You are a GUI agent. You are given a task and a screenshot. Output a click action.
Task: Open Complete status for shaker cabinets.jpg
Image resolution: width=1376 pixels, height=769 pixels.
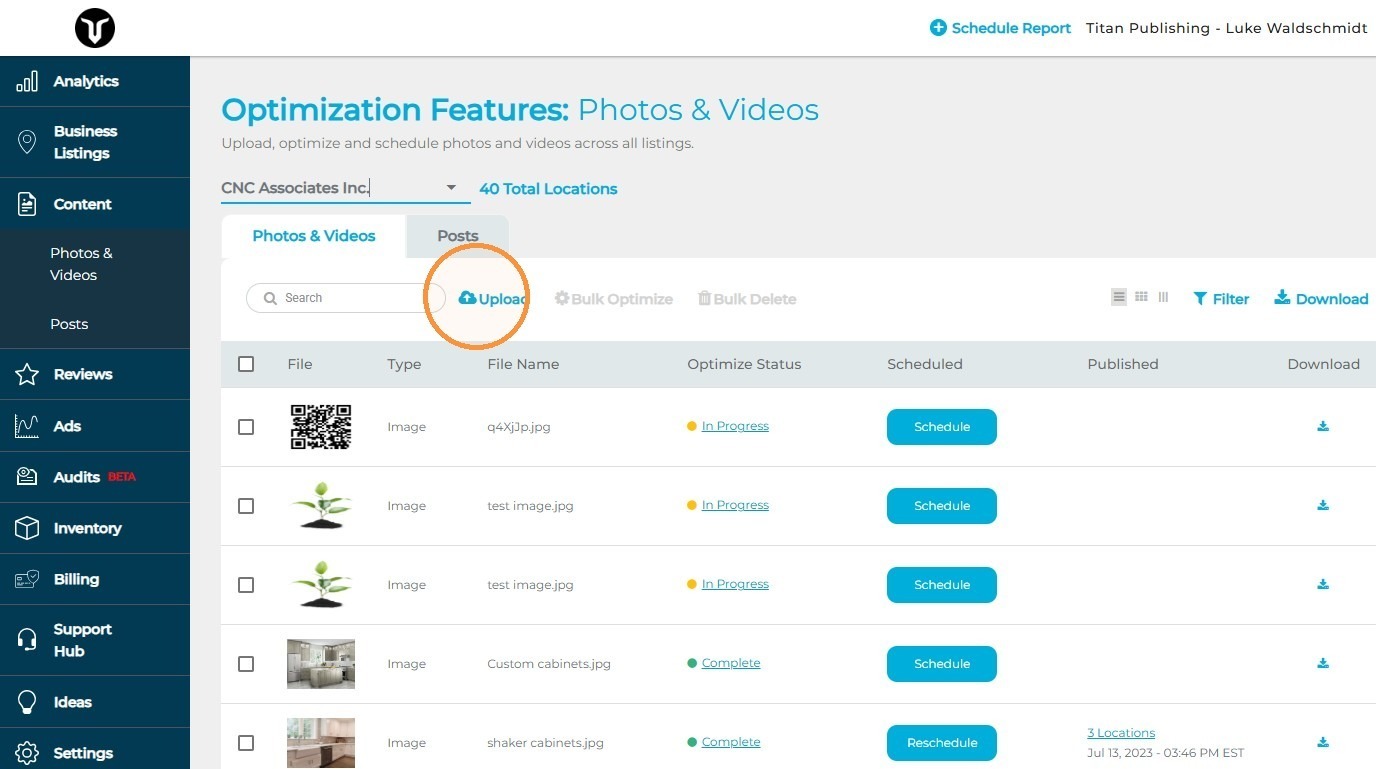click(731, 742)
